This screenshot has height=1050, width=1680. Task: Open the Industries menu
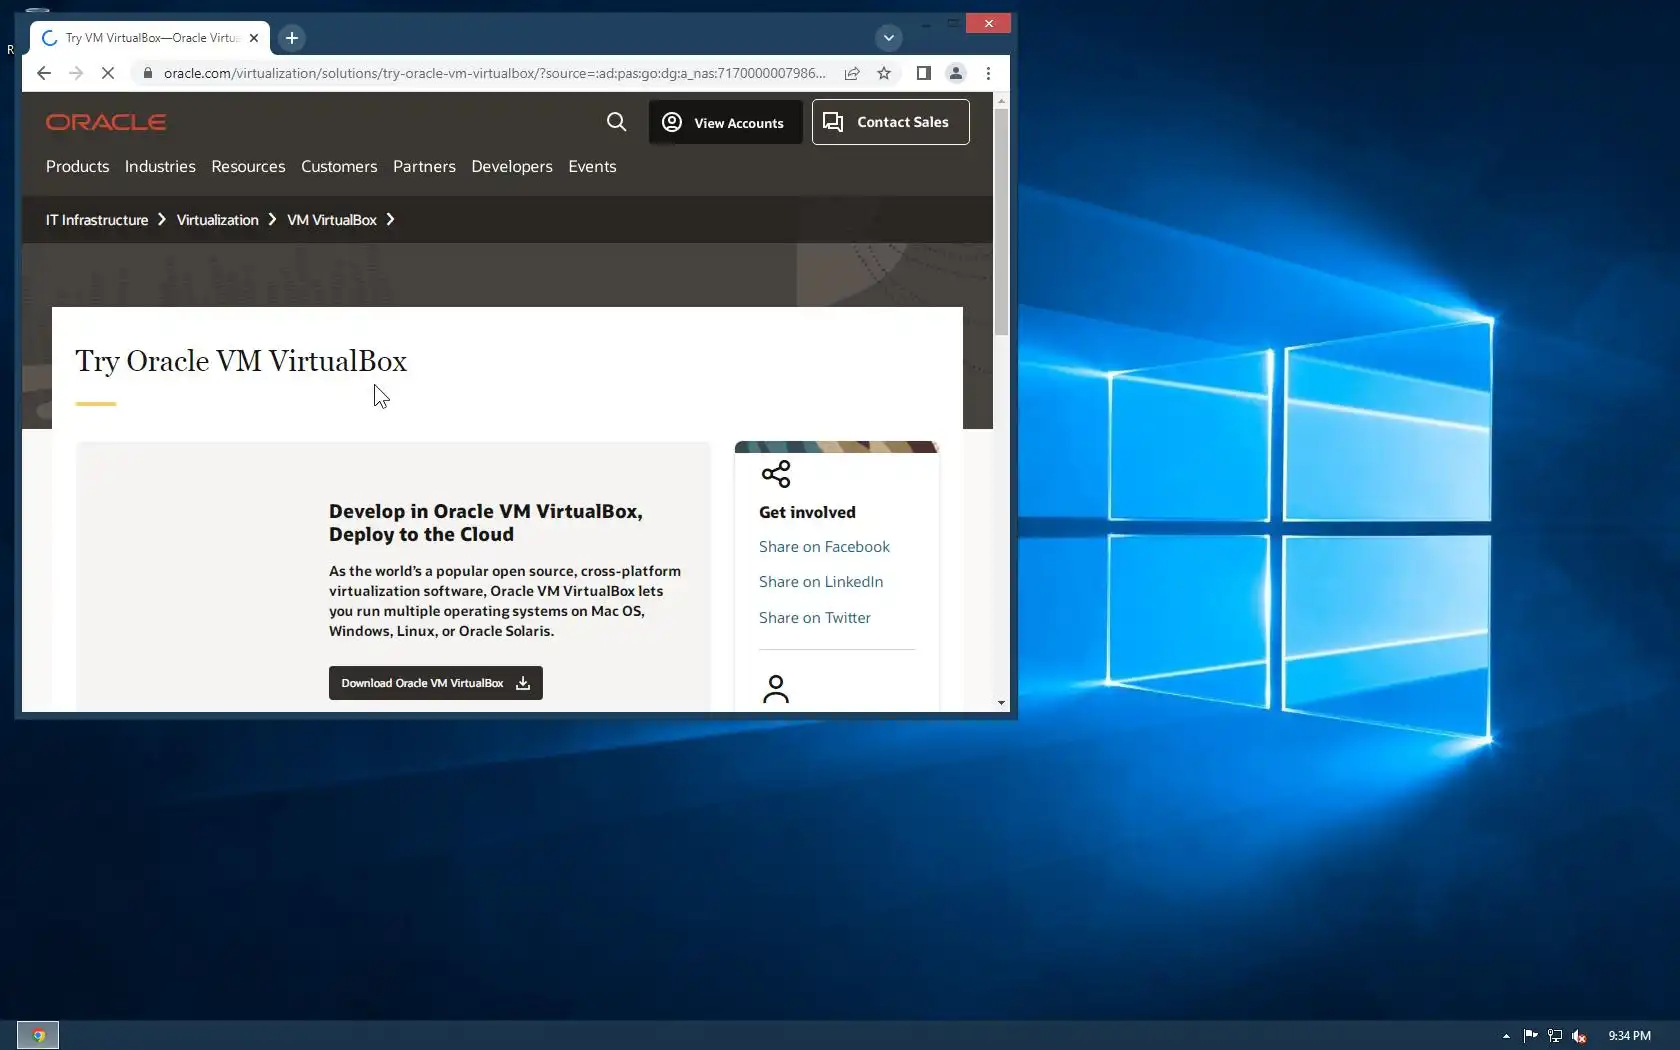(x=160, y=166)
